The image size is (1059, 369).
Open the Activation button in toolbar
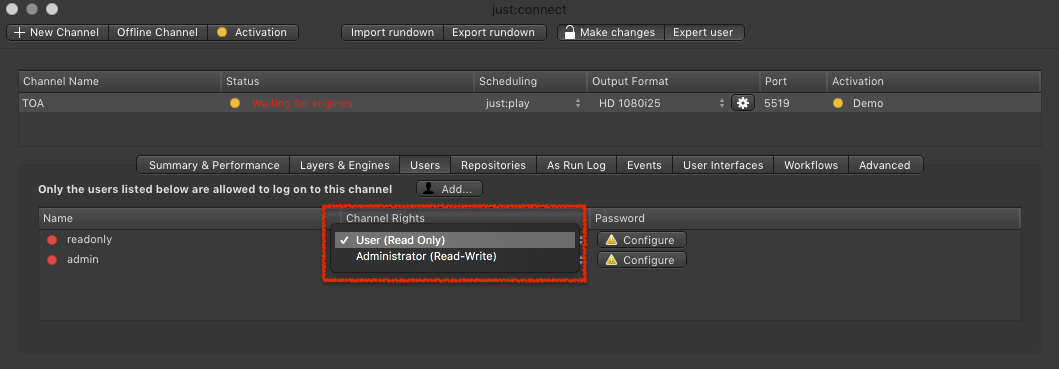253,32
